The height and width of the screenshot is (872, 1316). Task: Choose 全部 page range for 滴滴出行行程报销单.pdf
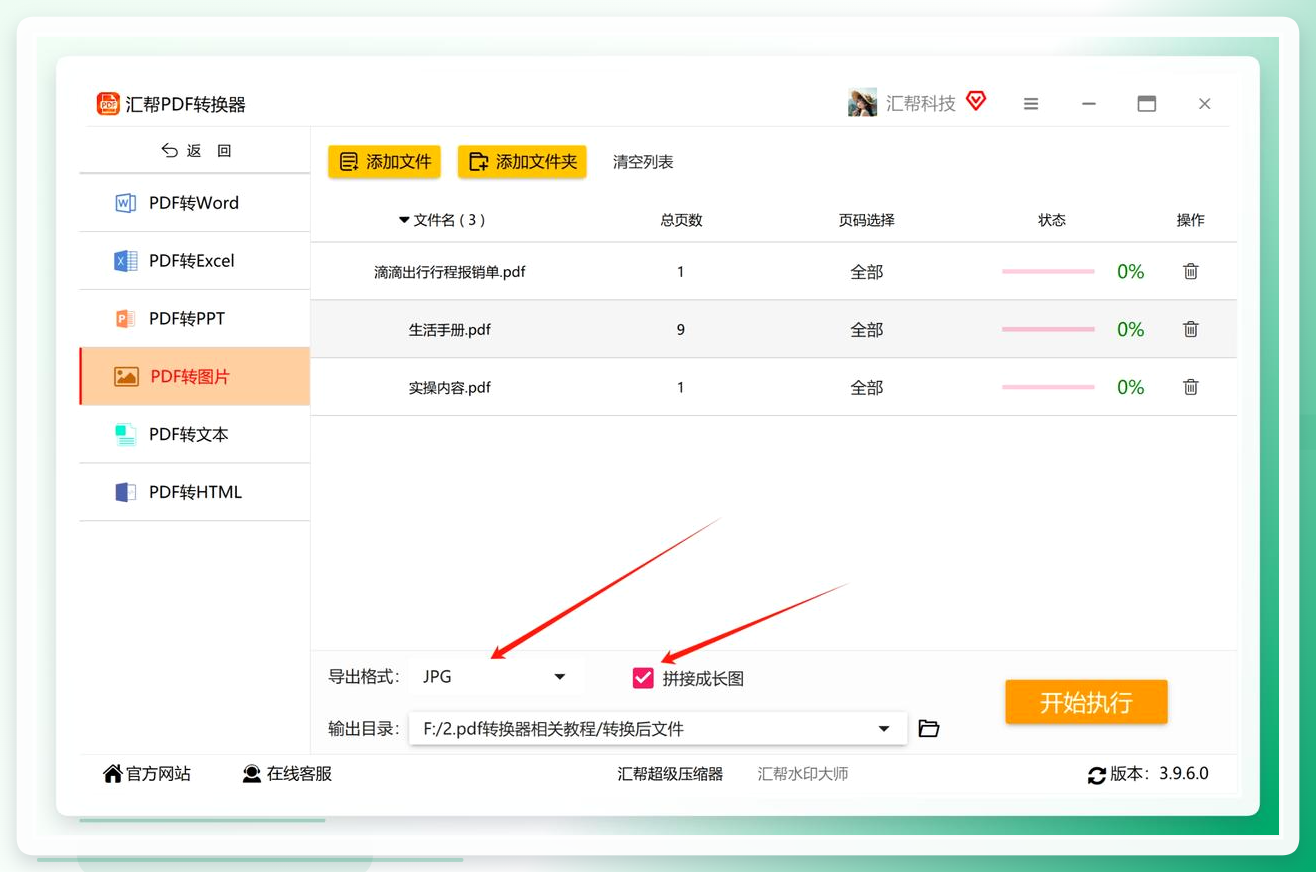(866, 272)
